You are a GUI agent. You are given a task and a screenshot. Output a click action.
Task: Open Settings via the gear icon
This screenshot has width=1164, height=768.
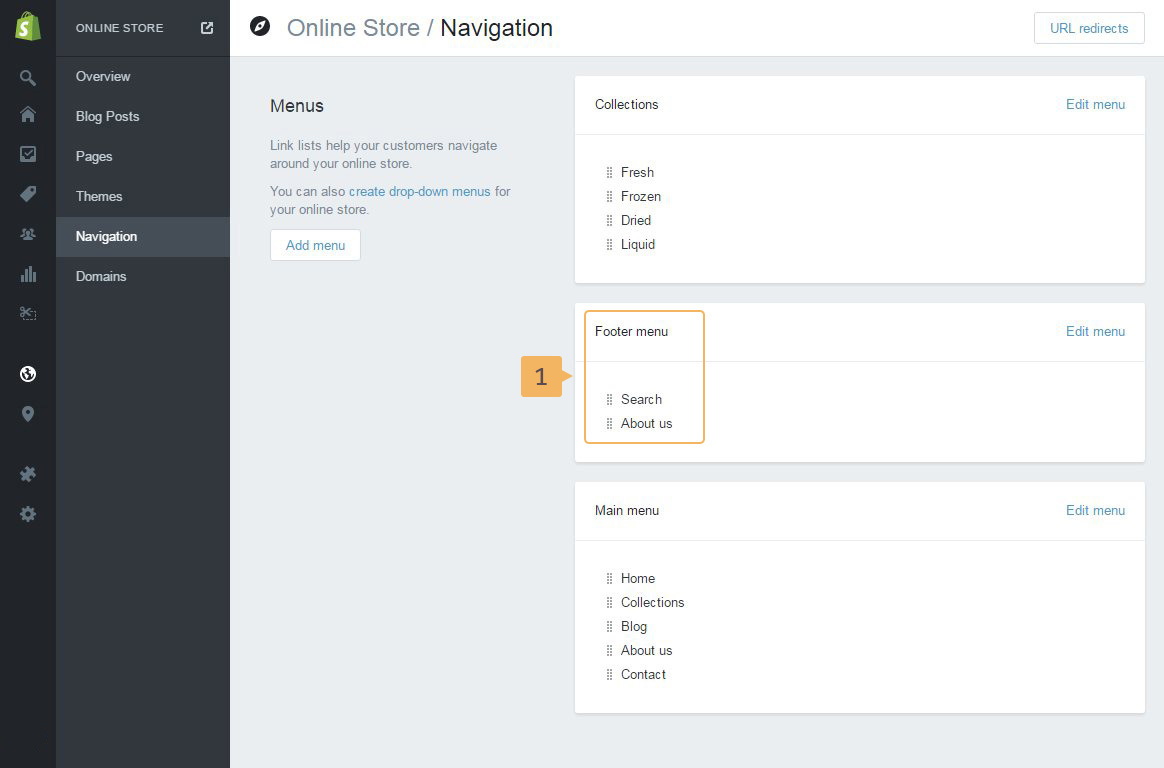coord(28,514)
